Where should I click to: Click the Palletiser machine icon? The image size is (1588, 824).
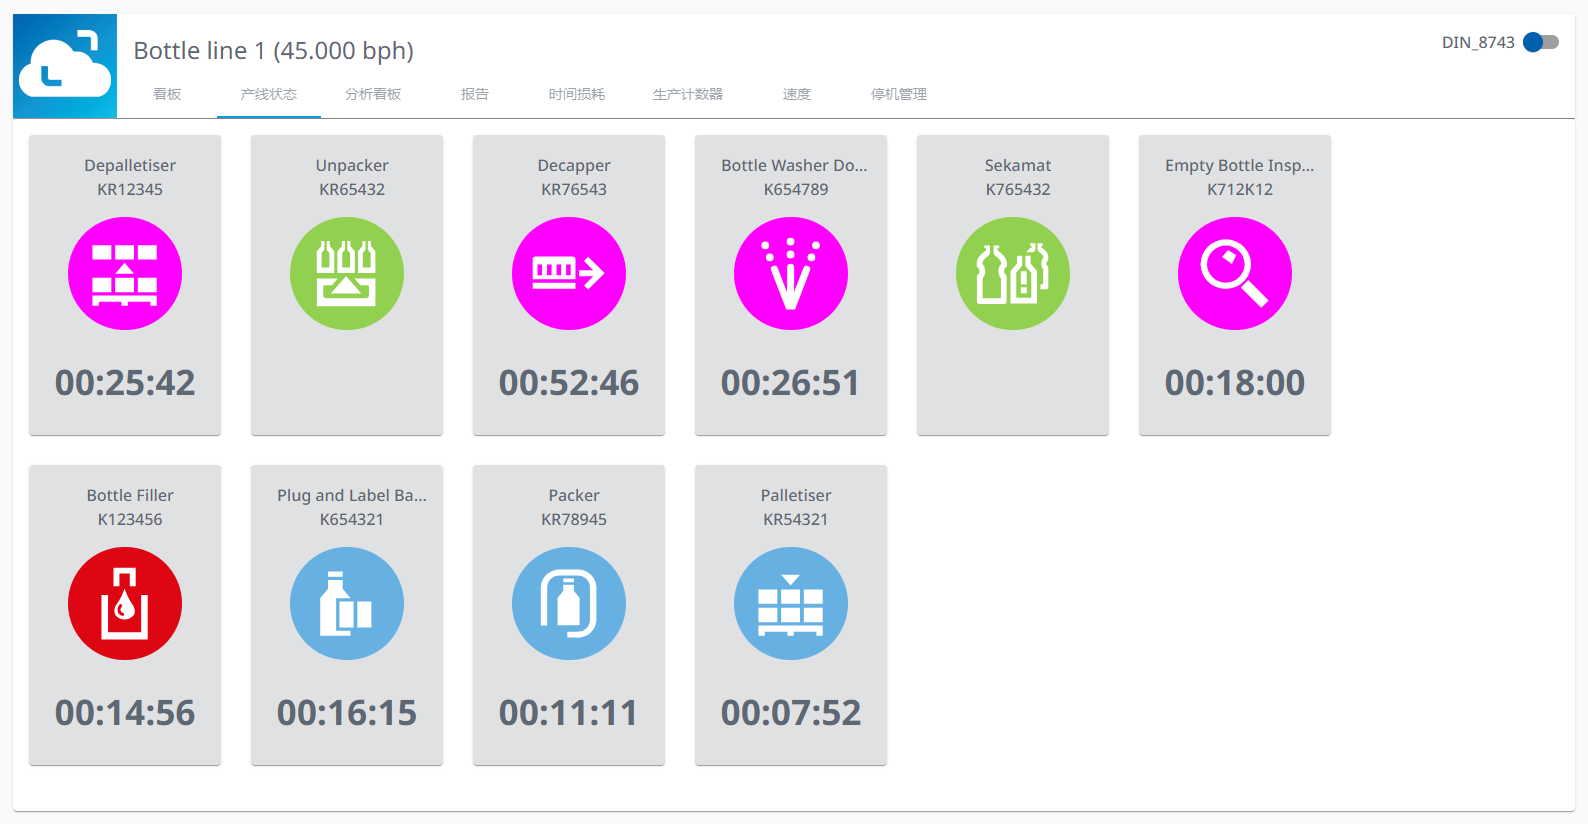[791, 603]
